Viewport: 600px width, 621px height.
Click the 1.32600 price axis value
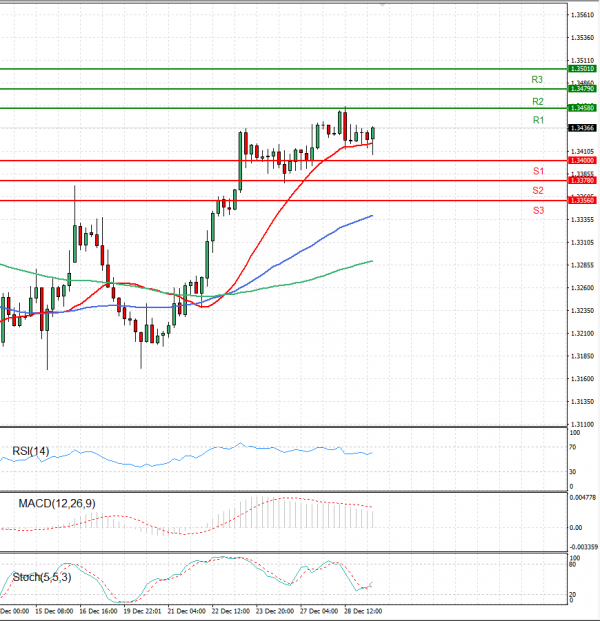tap(583, 288)
